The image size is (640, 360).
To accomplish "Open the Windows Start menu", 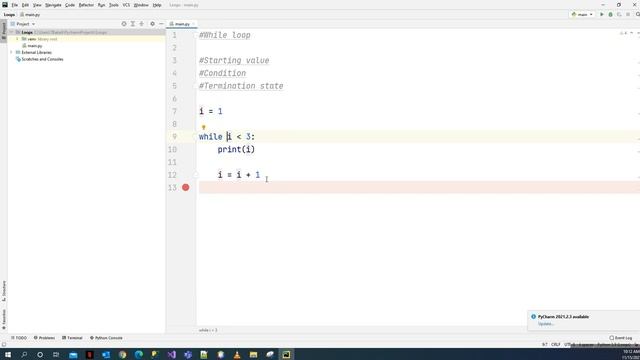I will click(8, 354).
